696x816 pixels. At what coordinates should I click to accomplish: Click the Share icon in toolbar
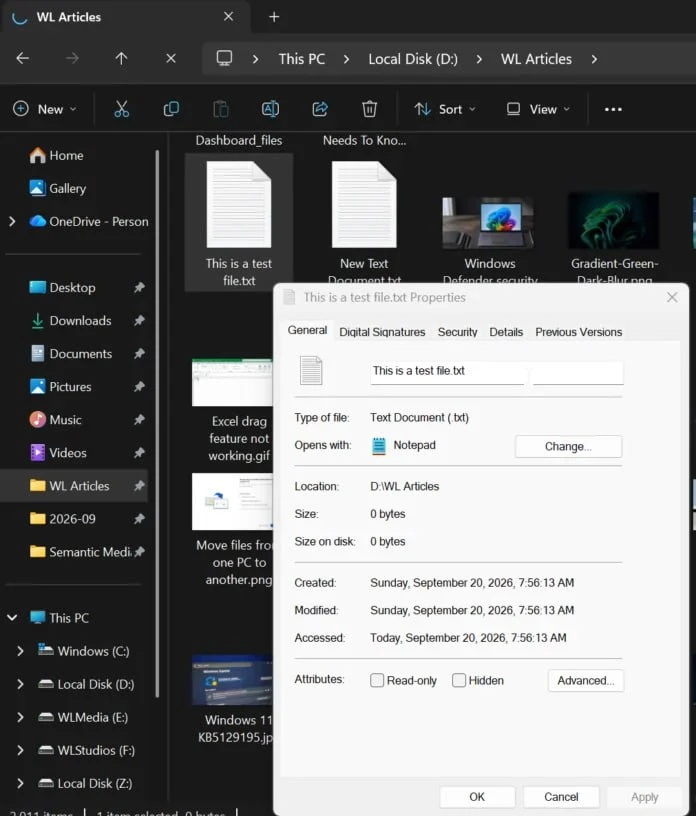320,109
